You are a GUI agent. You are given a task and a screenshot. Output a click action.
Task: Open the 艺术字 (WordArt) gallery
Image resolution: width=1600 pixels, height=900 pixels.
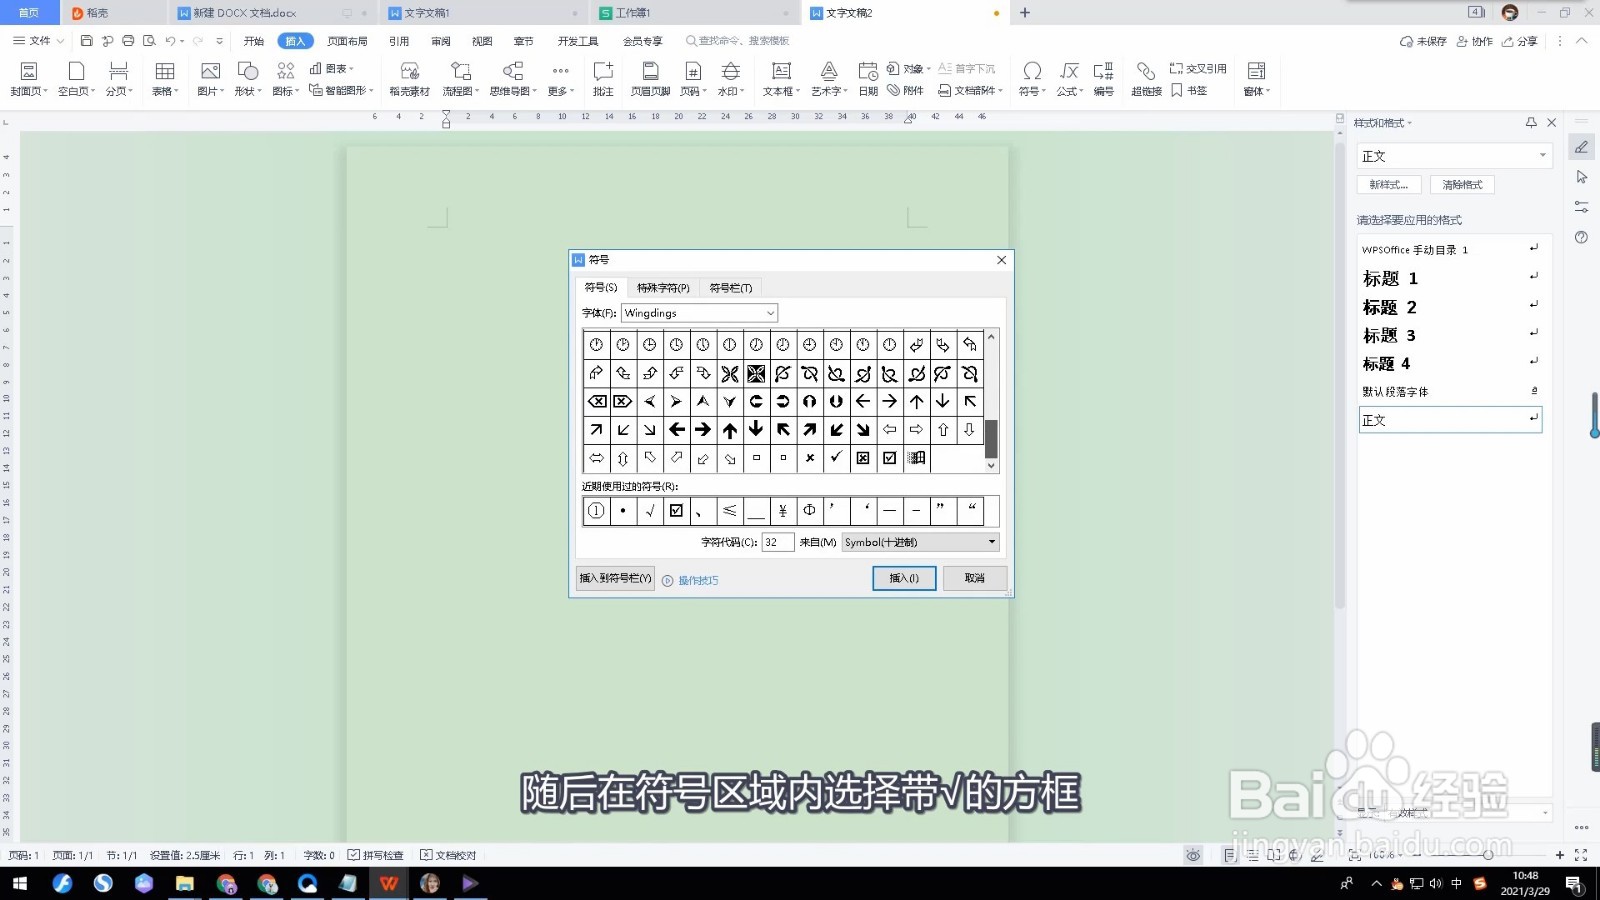tap(828, 77)
